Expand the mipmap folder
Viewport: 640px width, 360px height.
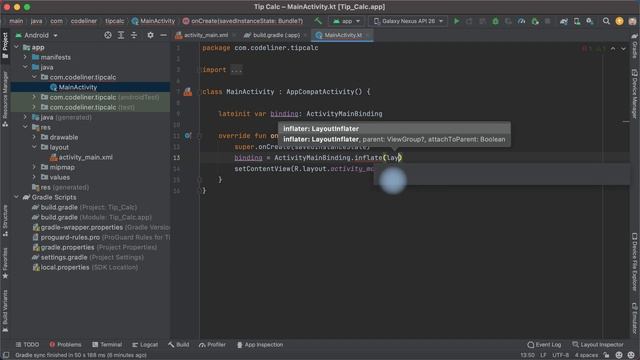point(34,167)
